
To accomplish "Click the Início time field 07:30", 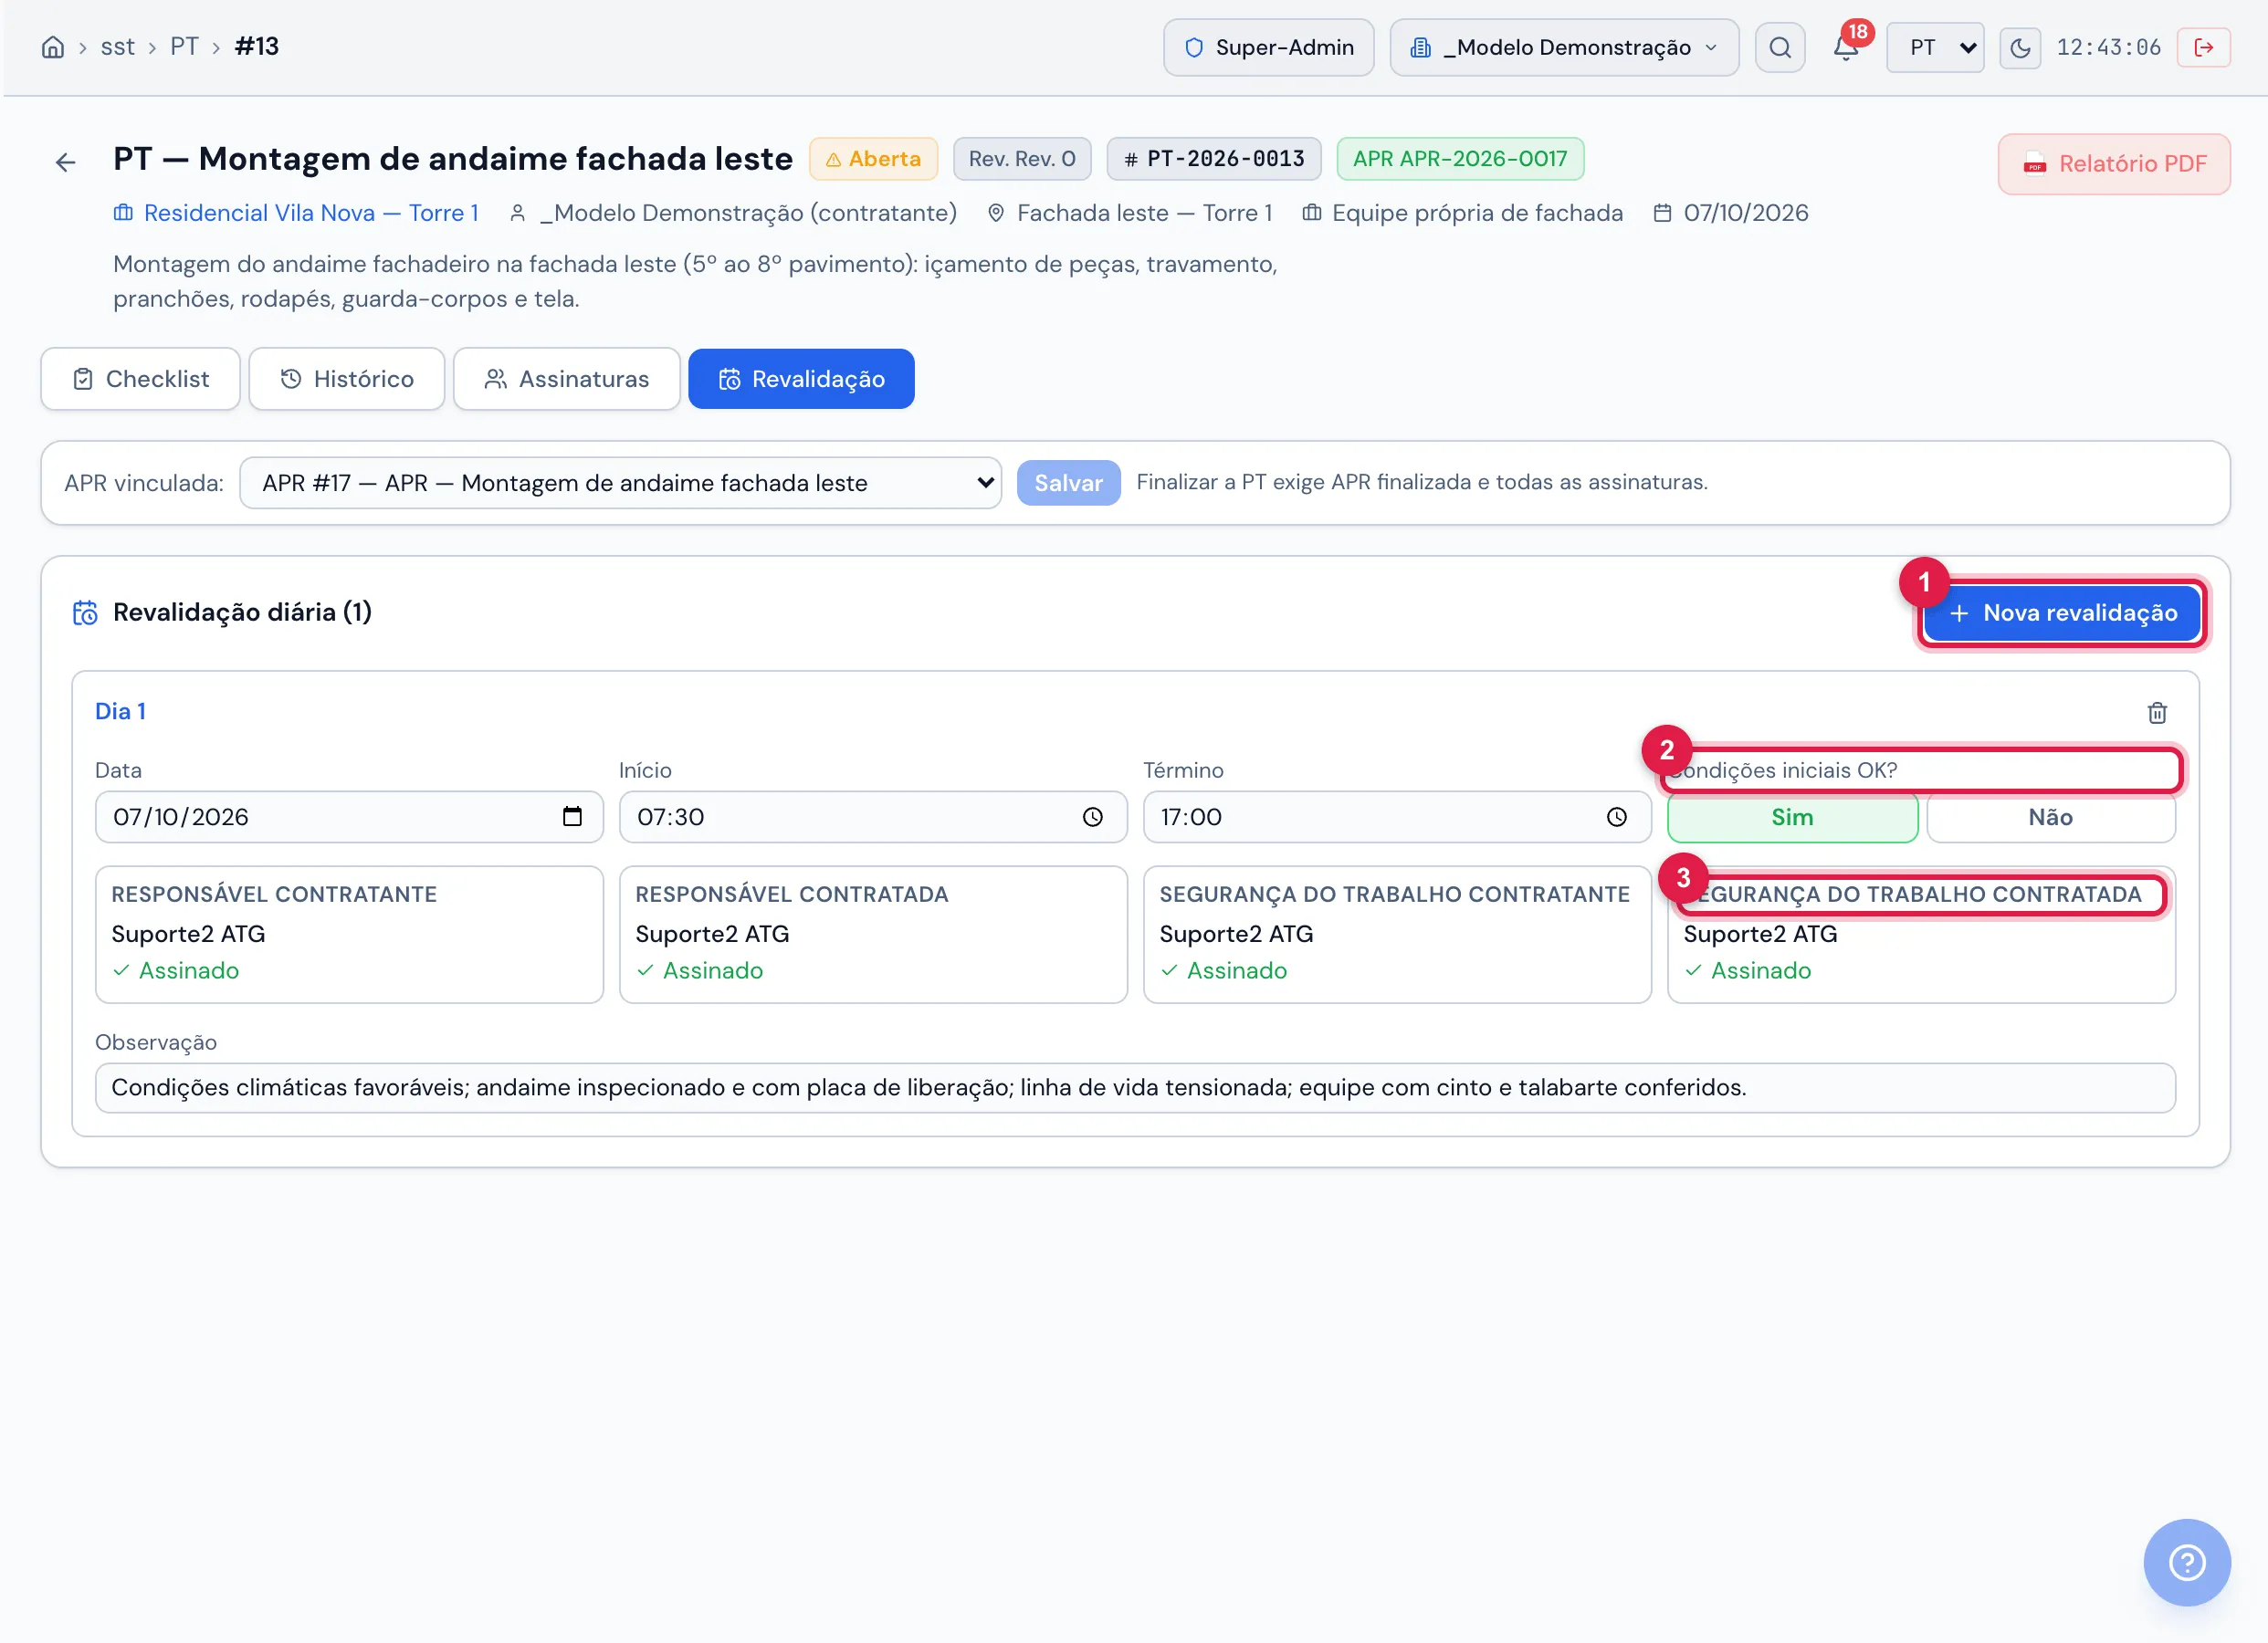I will point(873,817).
